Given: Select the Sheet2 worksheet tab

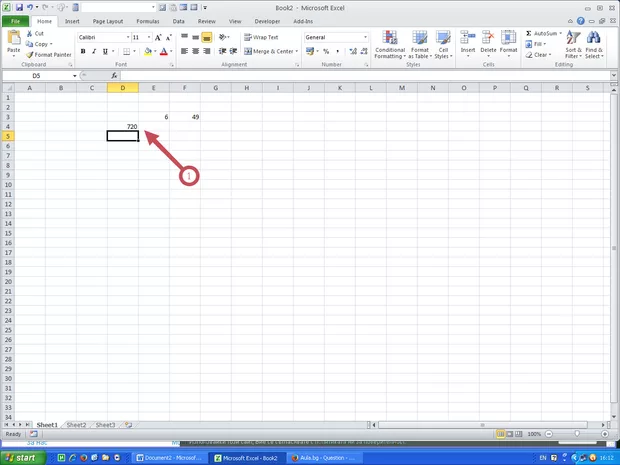Looking at the screenshot, I should click(x=76, y=425).
